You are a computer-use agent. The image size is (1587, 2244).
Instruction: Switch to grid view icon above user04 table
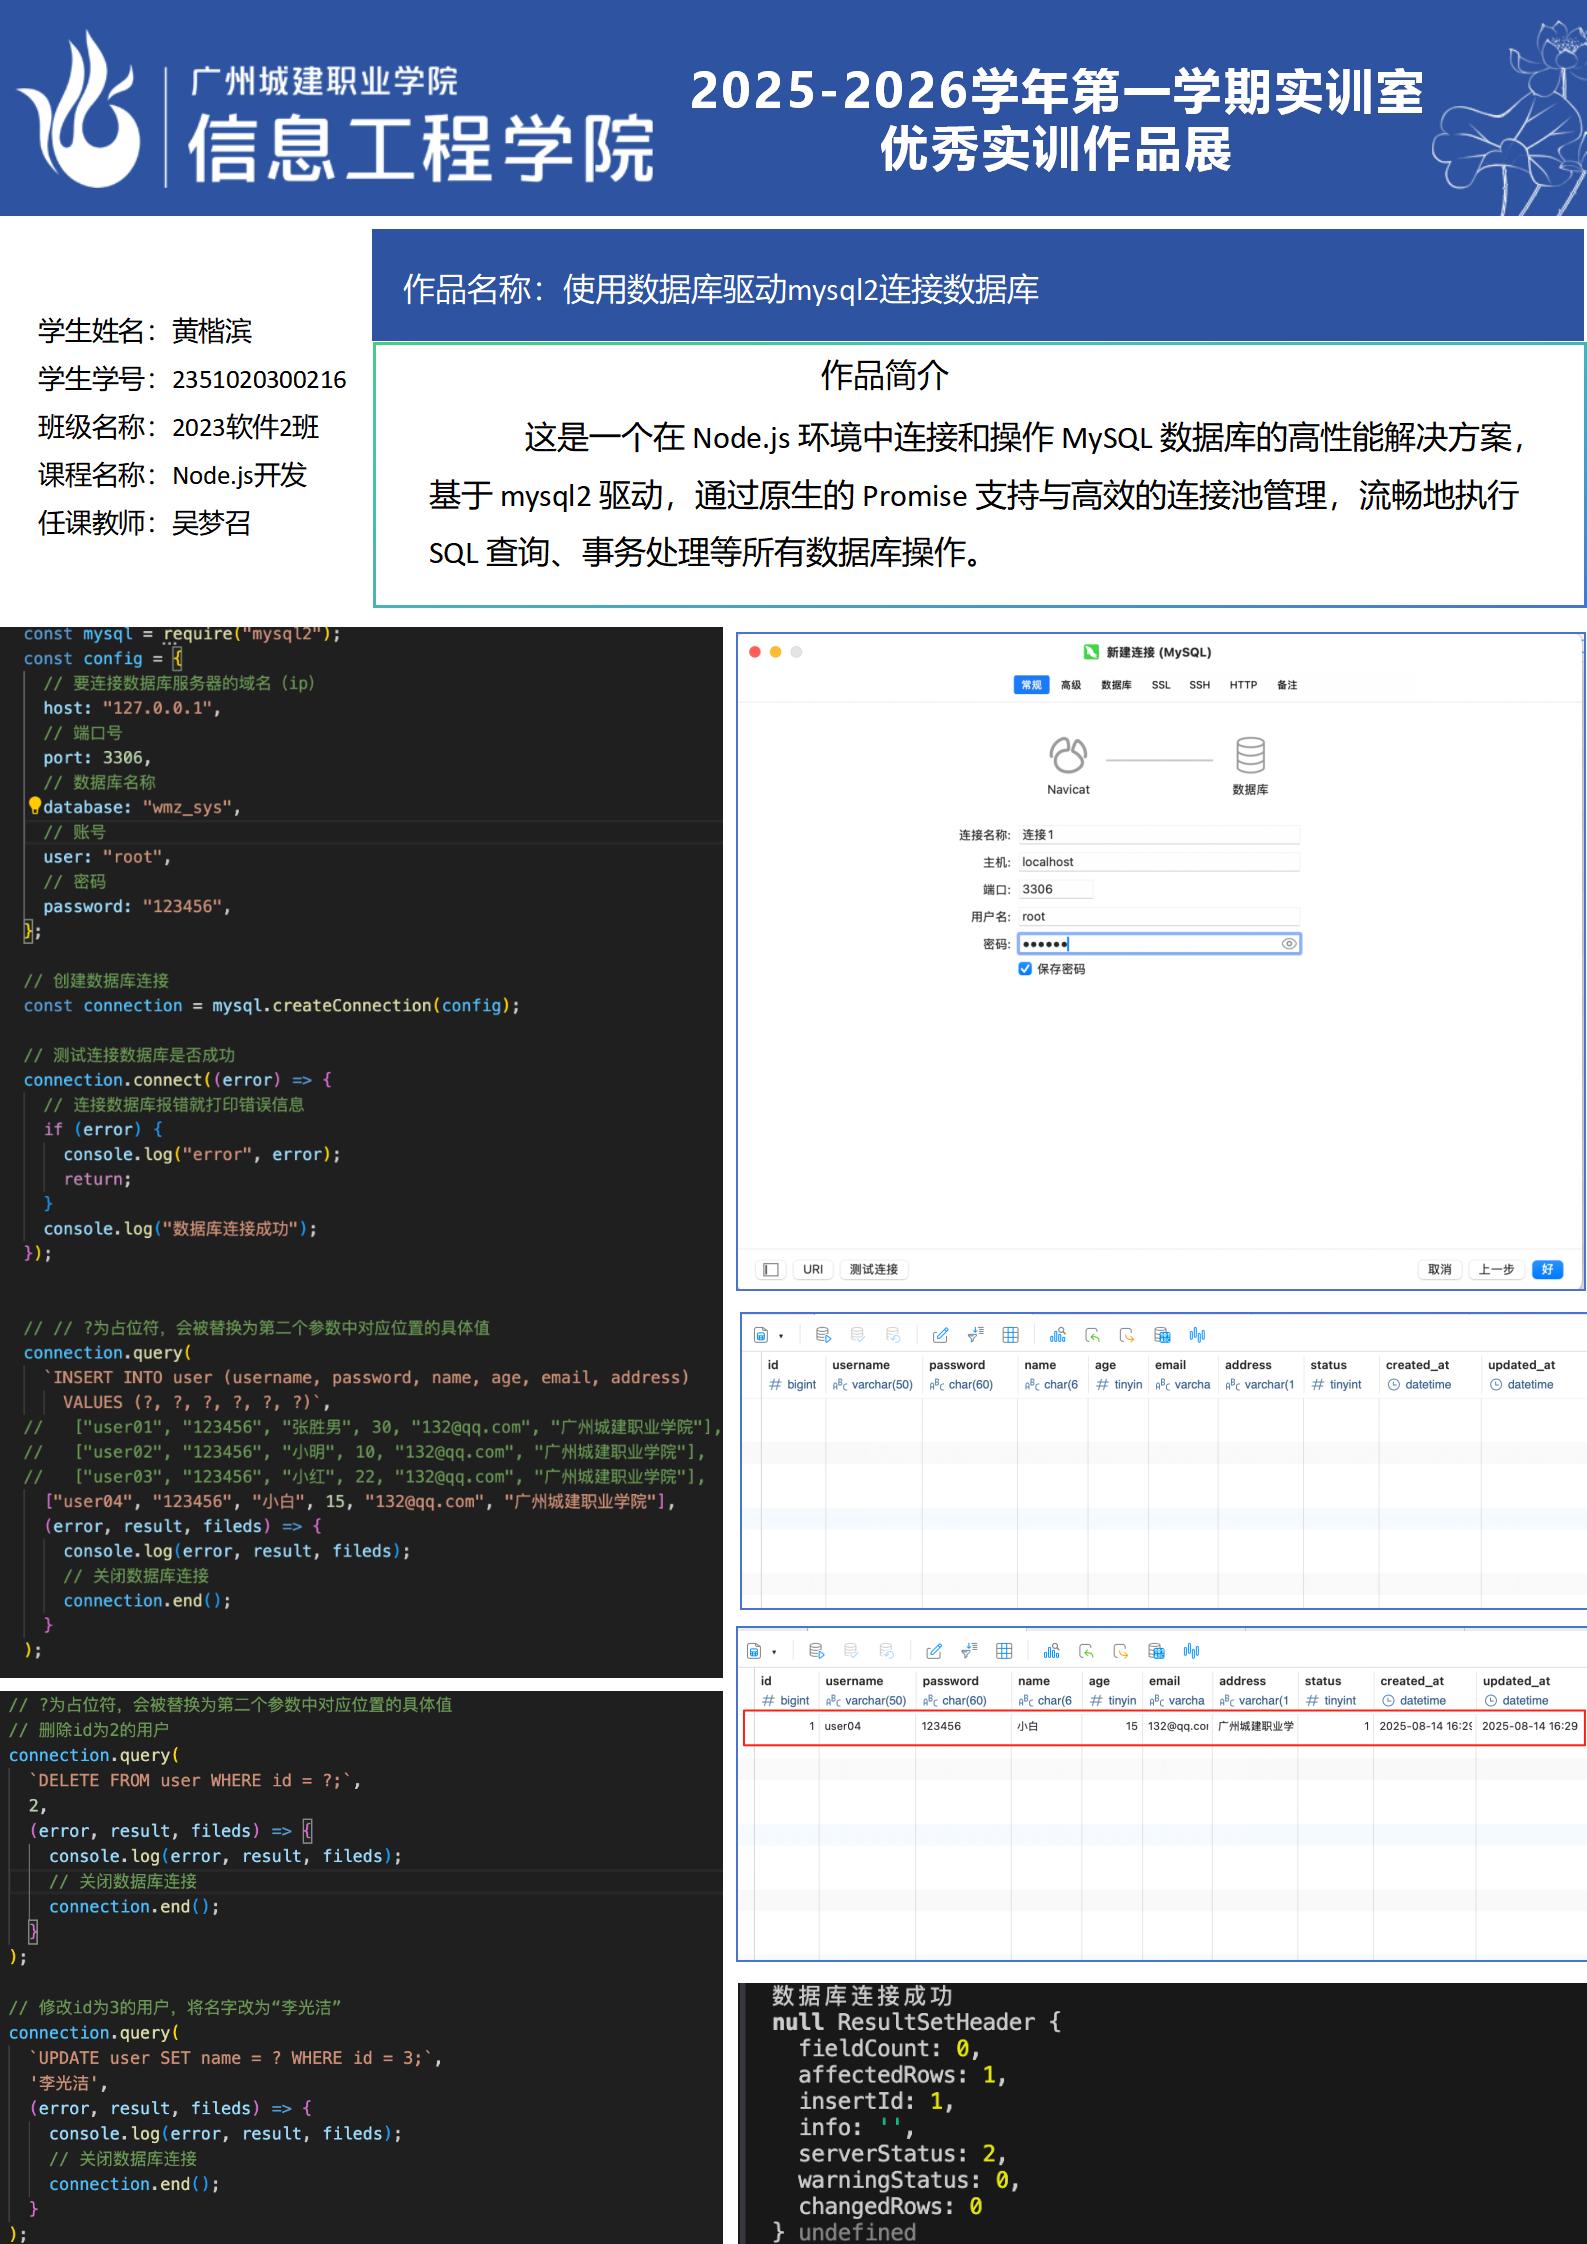[x=1004, y=1651]
